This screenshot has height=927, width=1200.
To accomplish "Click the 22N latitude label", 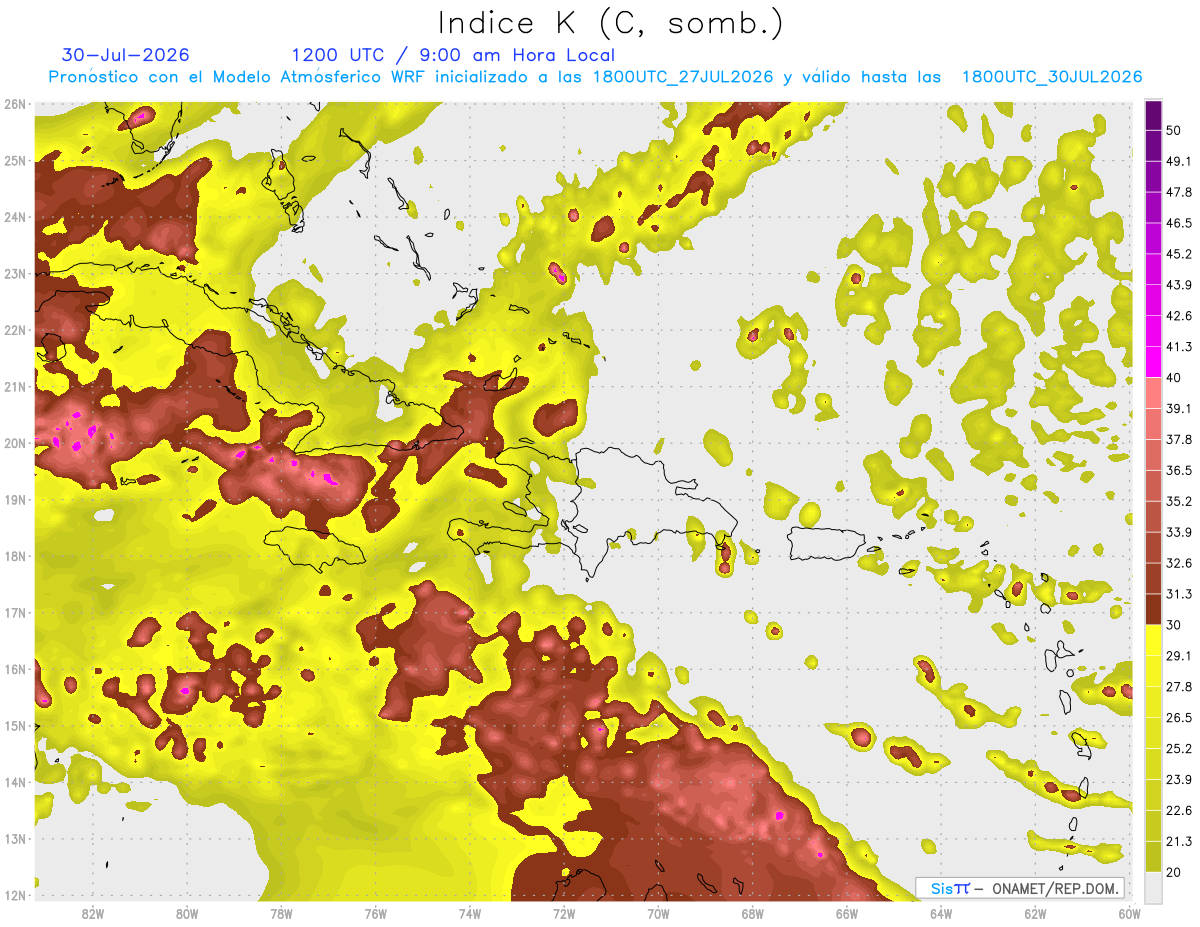I will pyautogui.click(x=15, y=330).
